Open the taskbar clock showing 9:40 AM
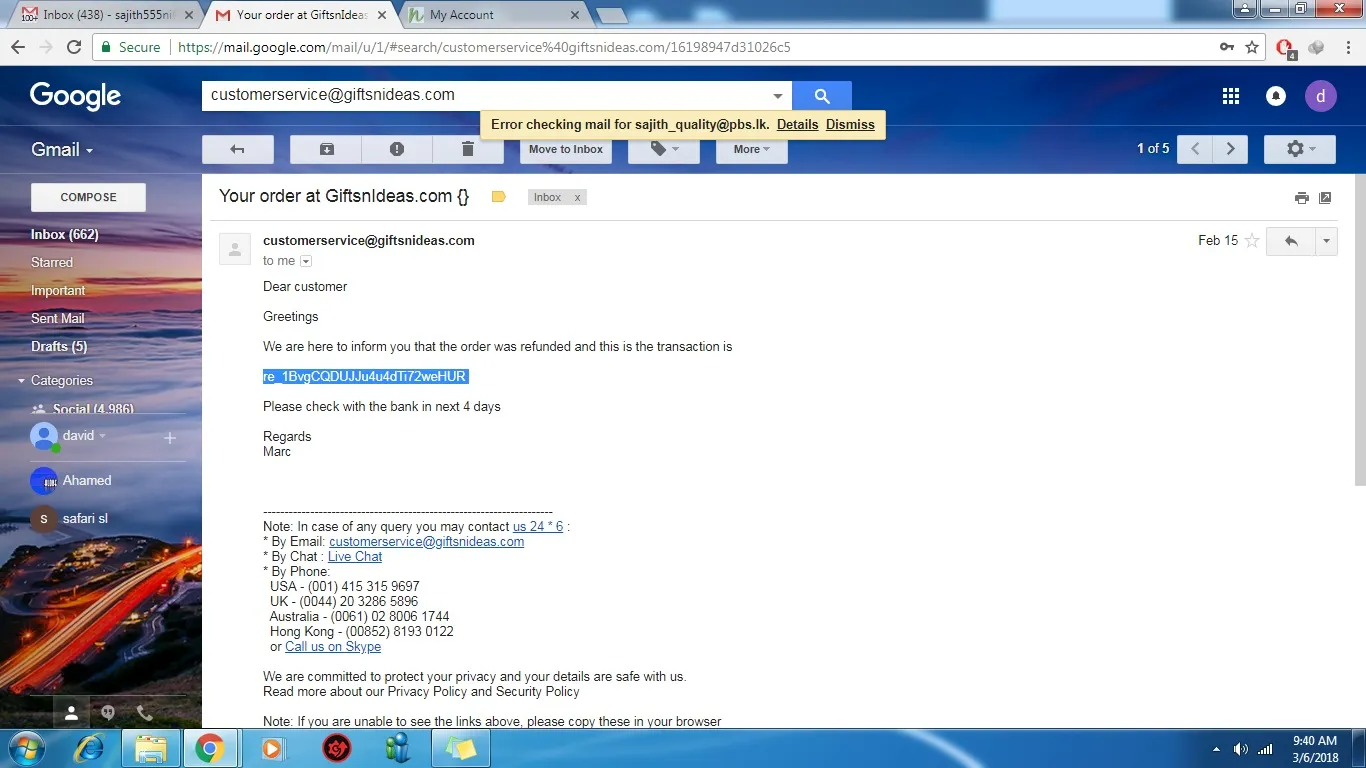Image resolution: width=1366 pixels, height=768 pixels. point(1315,749)
